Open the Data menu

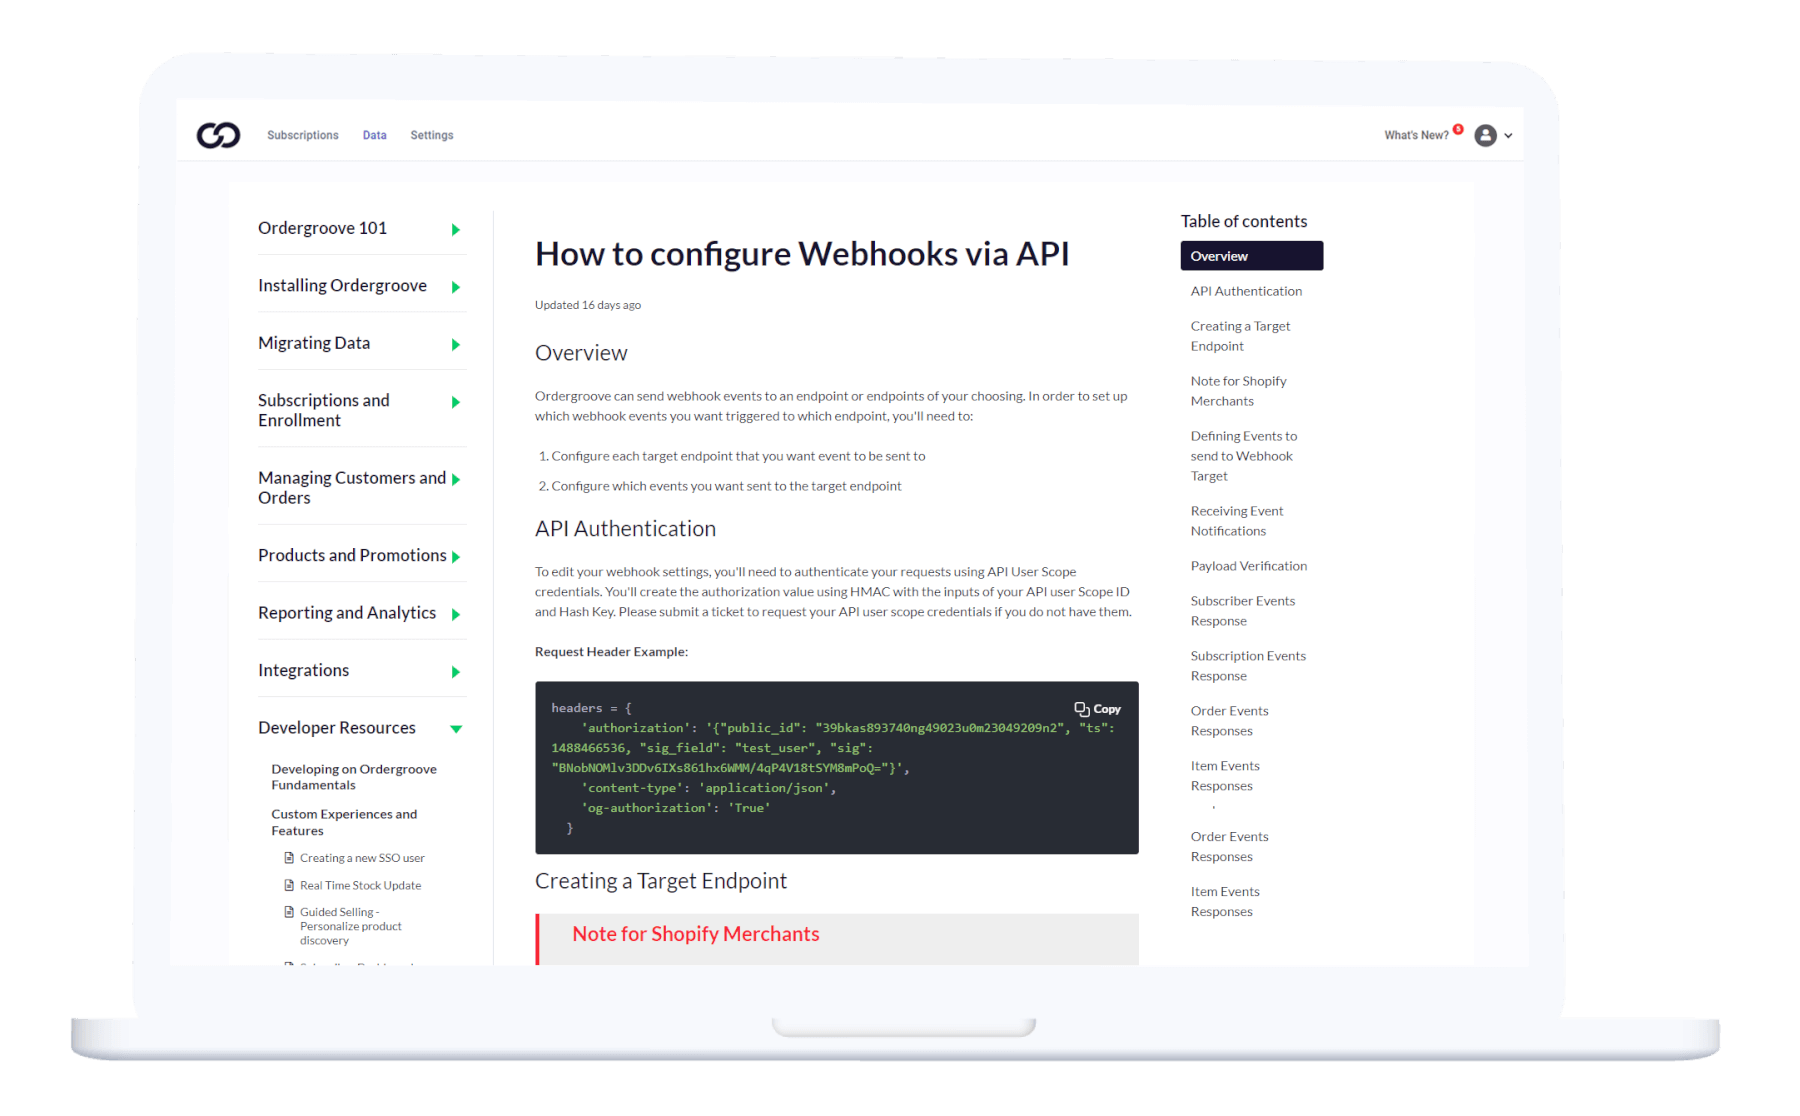[375, 135]
